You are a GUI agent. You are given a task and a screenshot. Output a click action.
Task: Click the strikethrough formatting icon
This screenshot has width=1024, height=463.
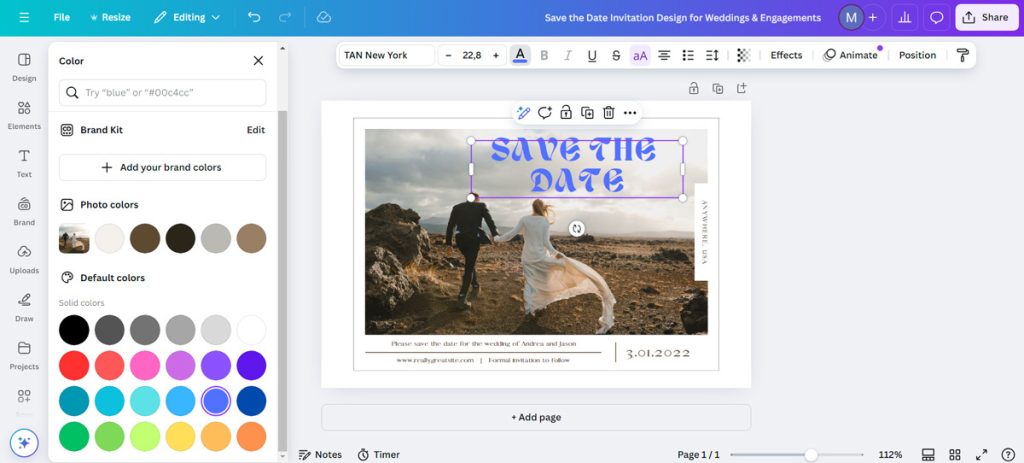tap(616, 55)
